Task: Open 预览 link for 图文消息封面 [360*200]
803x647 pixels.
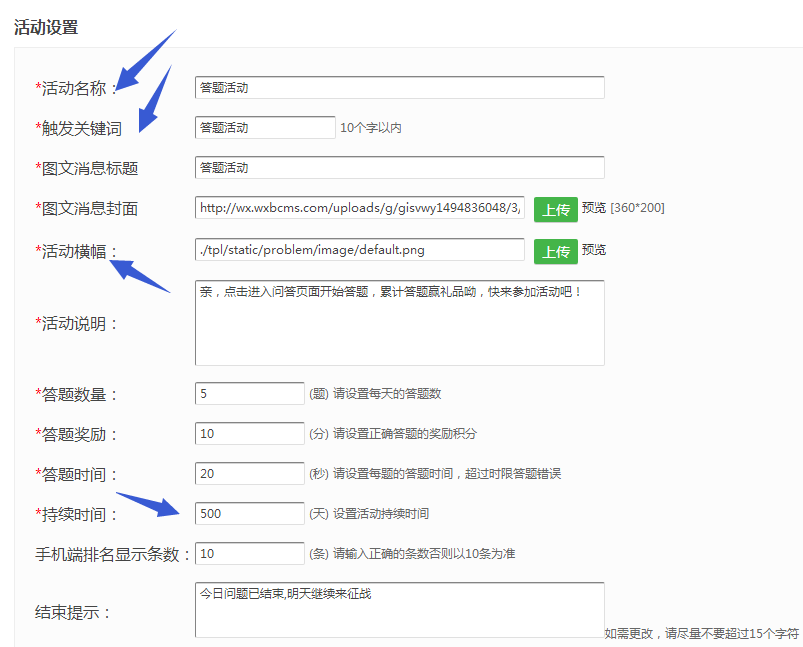Action: pos(594,208)
